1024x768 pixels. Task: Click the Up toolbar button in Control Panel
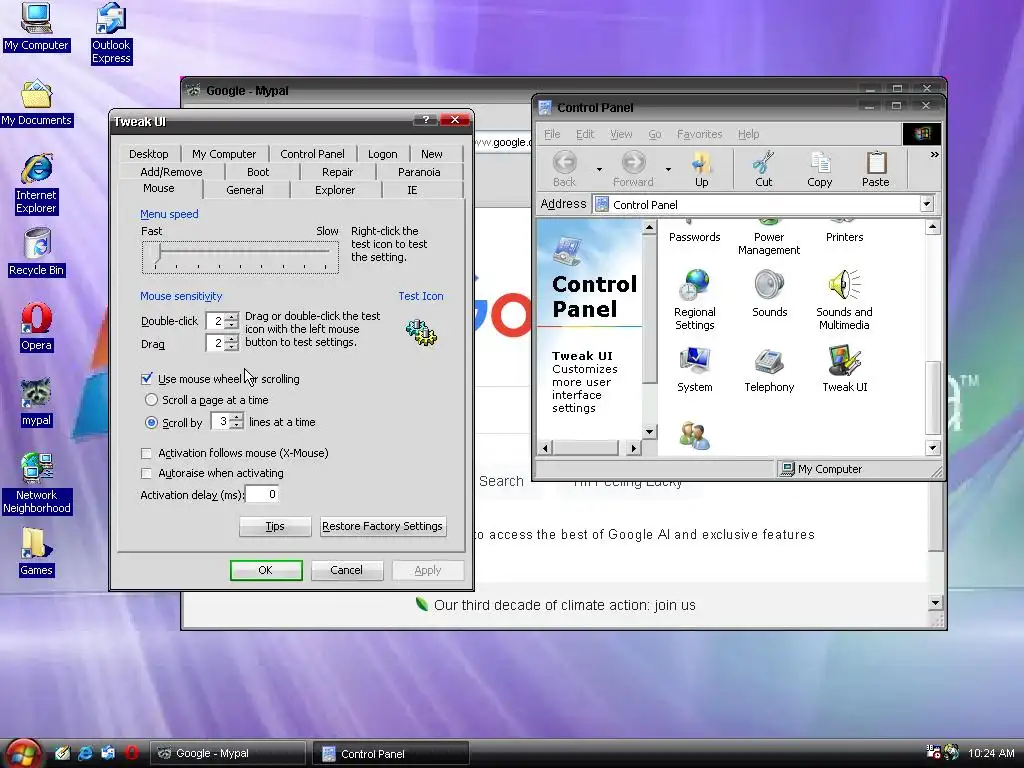(701, 169)
